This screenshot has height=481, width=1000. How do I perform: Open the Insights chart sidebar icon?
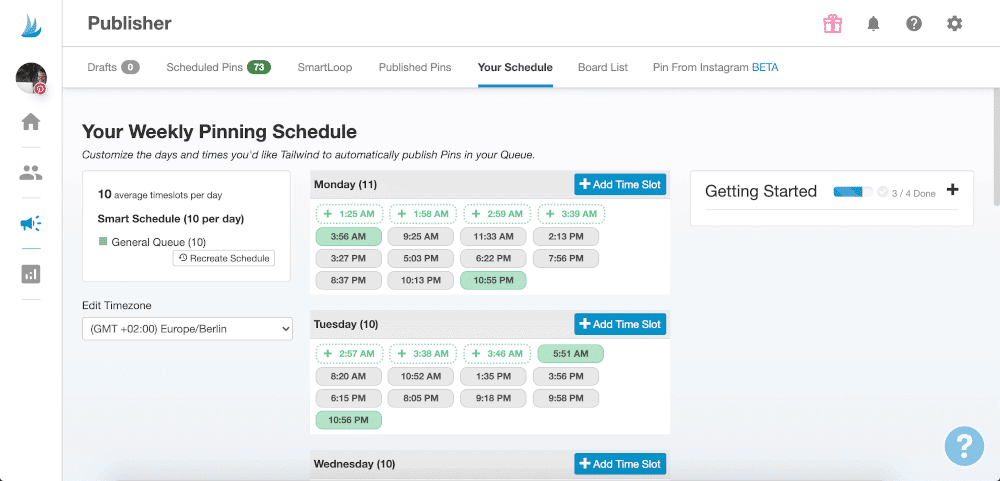(31, 274)
